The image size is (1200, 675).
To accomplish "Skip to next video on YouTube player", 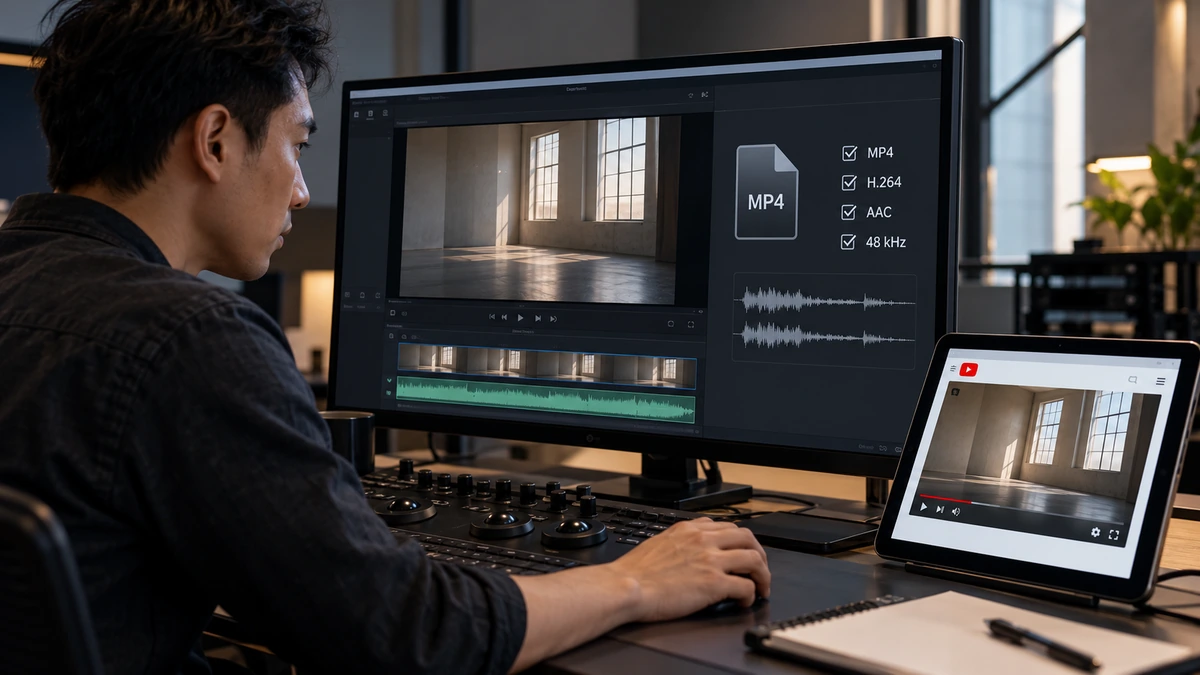I will coord(940,509).
